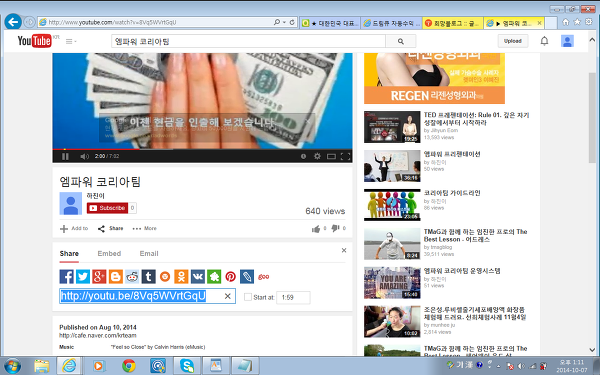The width and height of the screenshot is (600, 375).
Task: Click the Start at time field
Action: tap(293, 297)
